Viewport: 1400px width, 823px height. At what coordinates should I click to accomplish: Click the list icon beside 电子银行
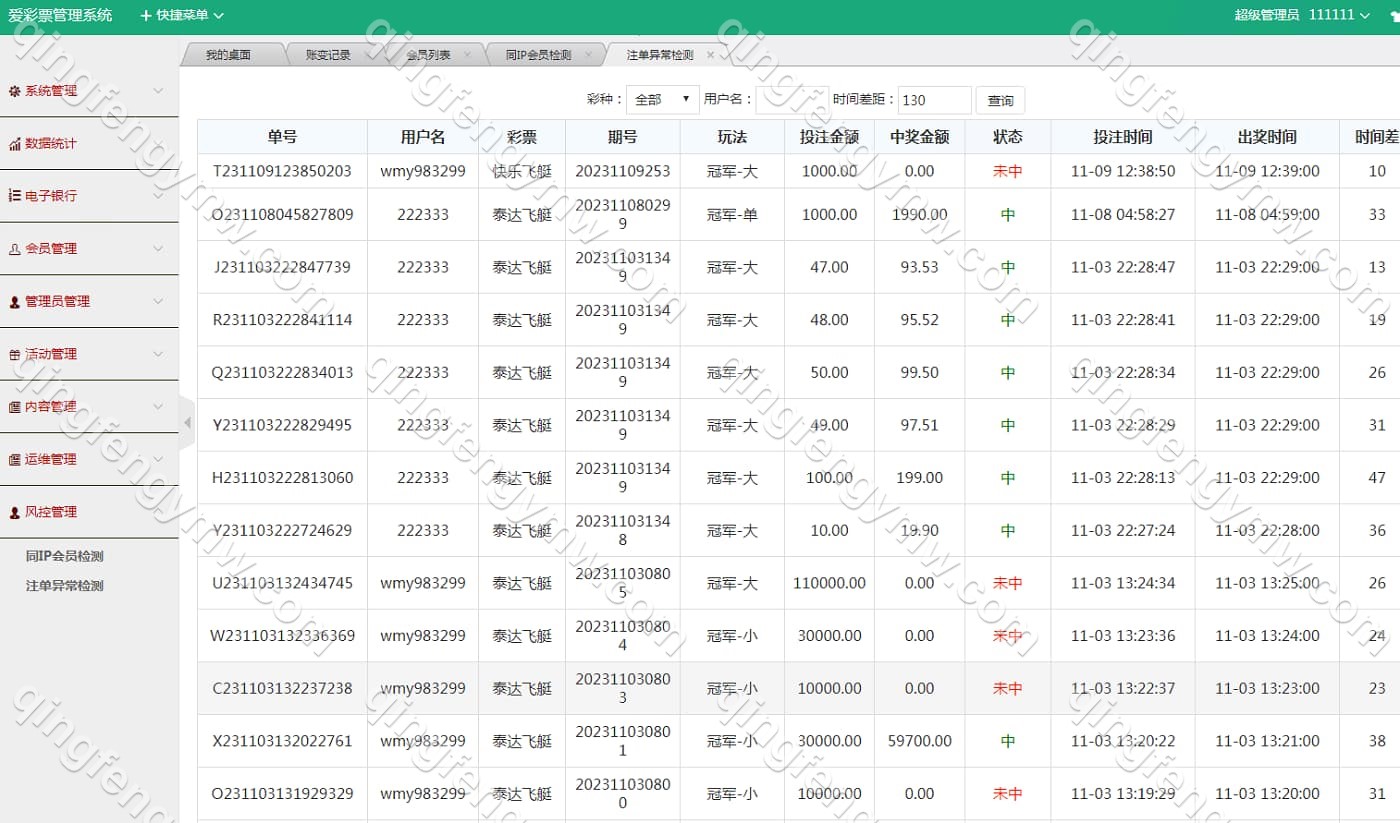click(14, 196)
